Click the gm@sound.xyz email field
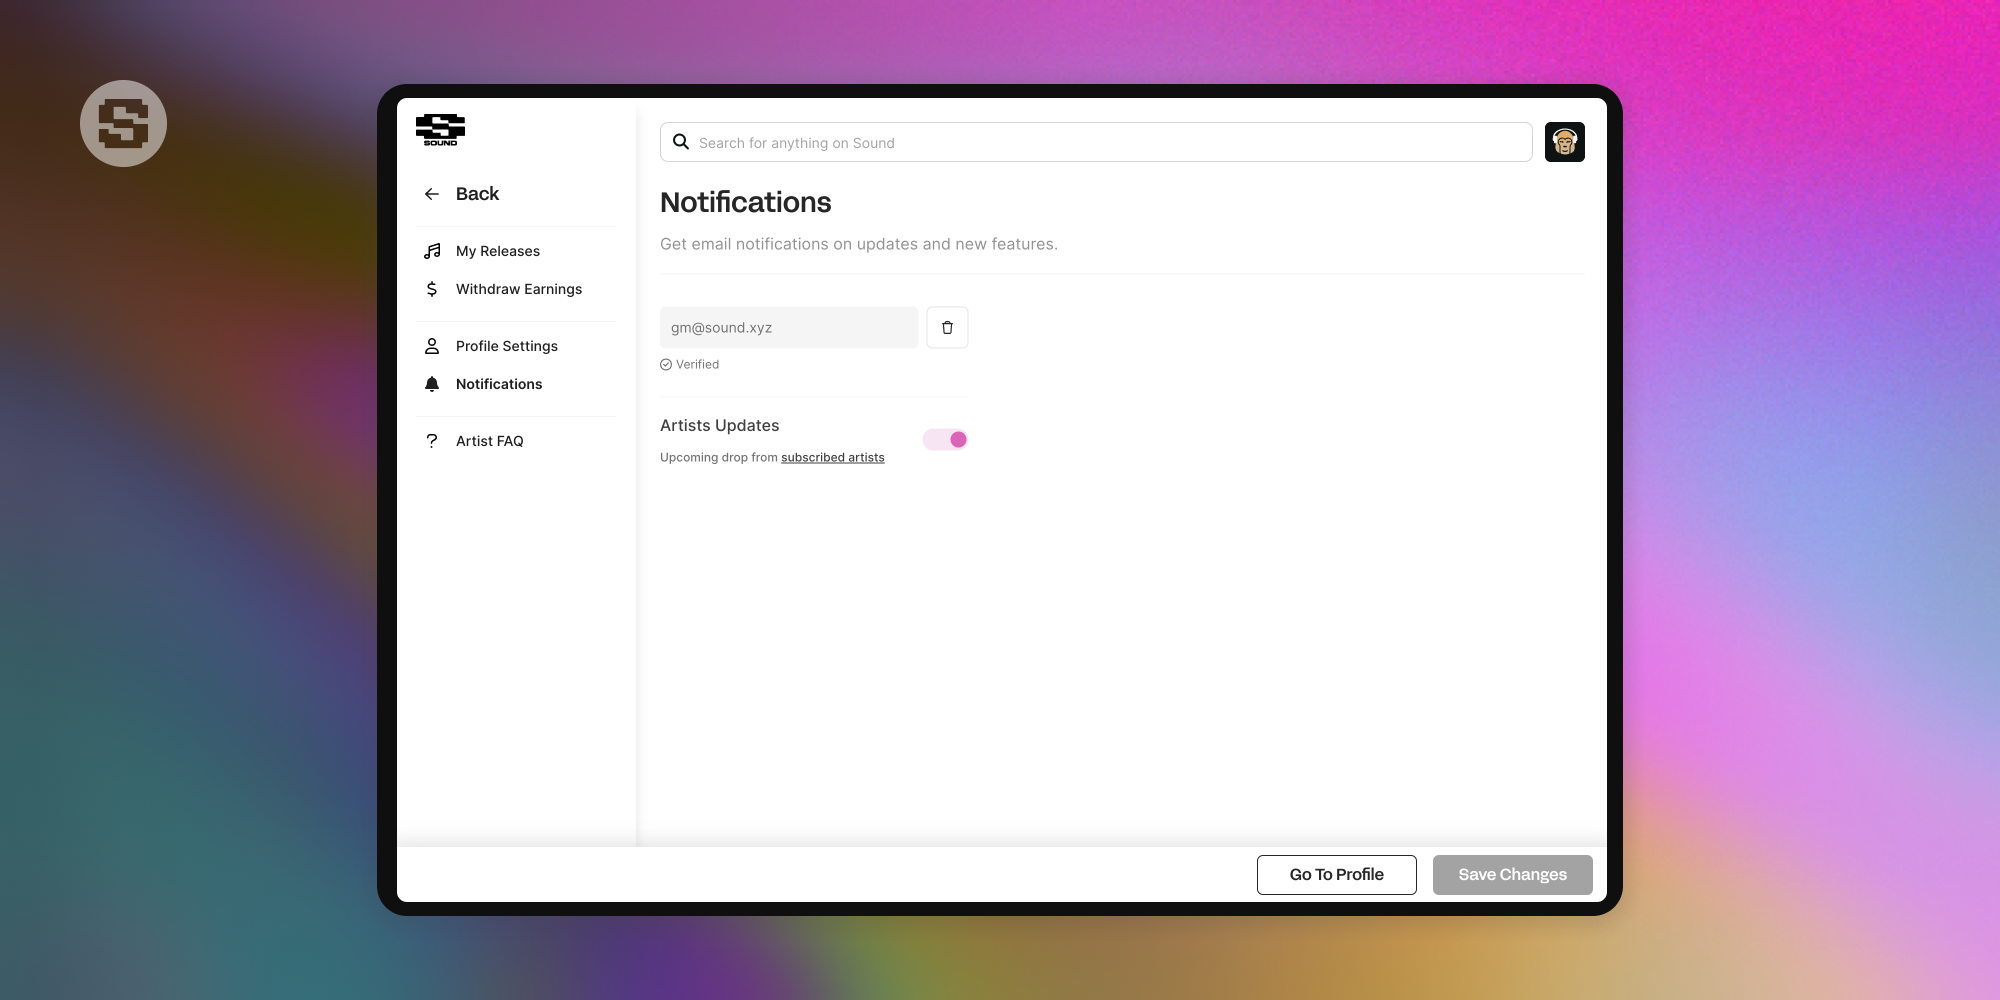Screen dimensions: 2000x1000 (789, 328)
